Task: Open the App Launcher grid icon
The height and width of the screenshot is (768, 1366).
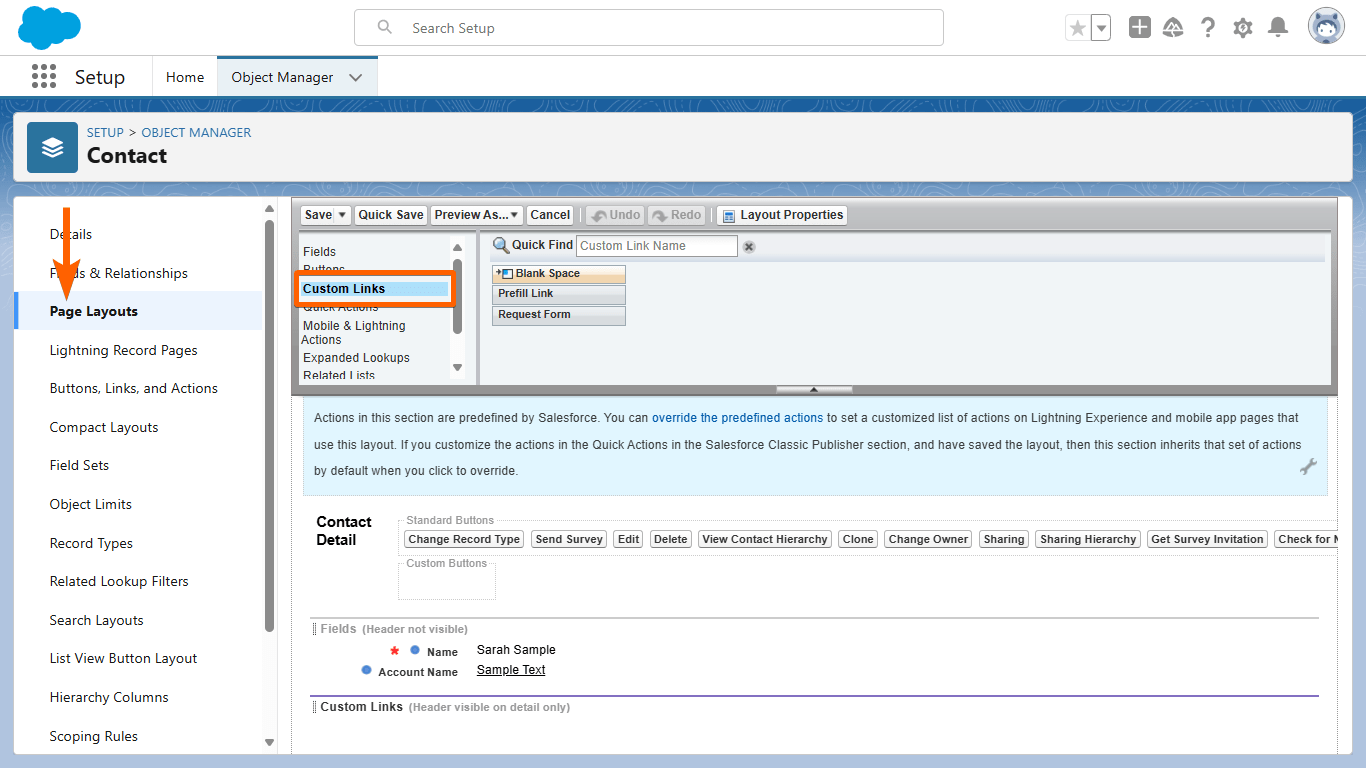Action: [44, 77]
